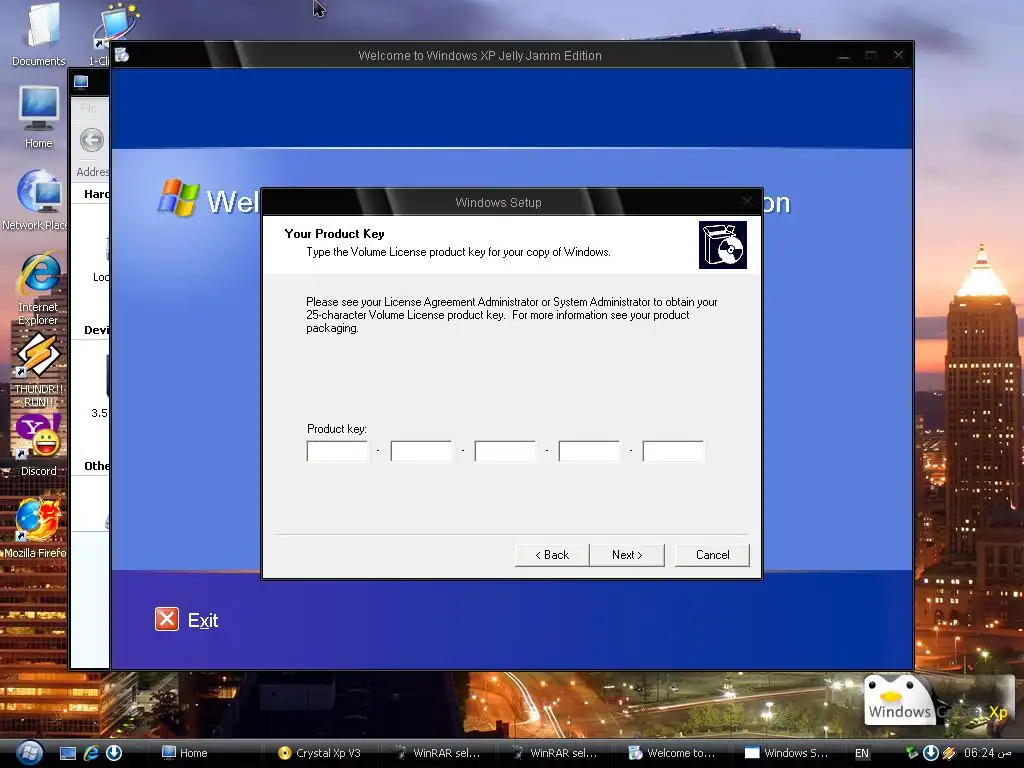Click the green network tray icon
The height and width of the screenshot is (768, 1024).
912,753
